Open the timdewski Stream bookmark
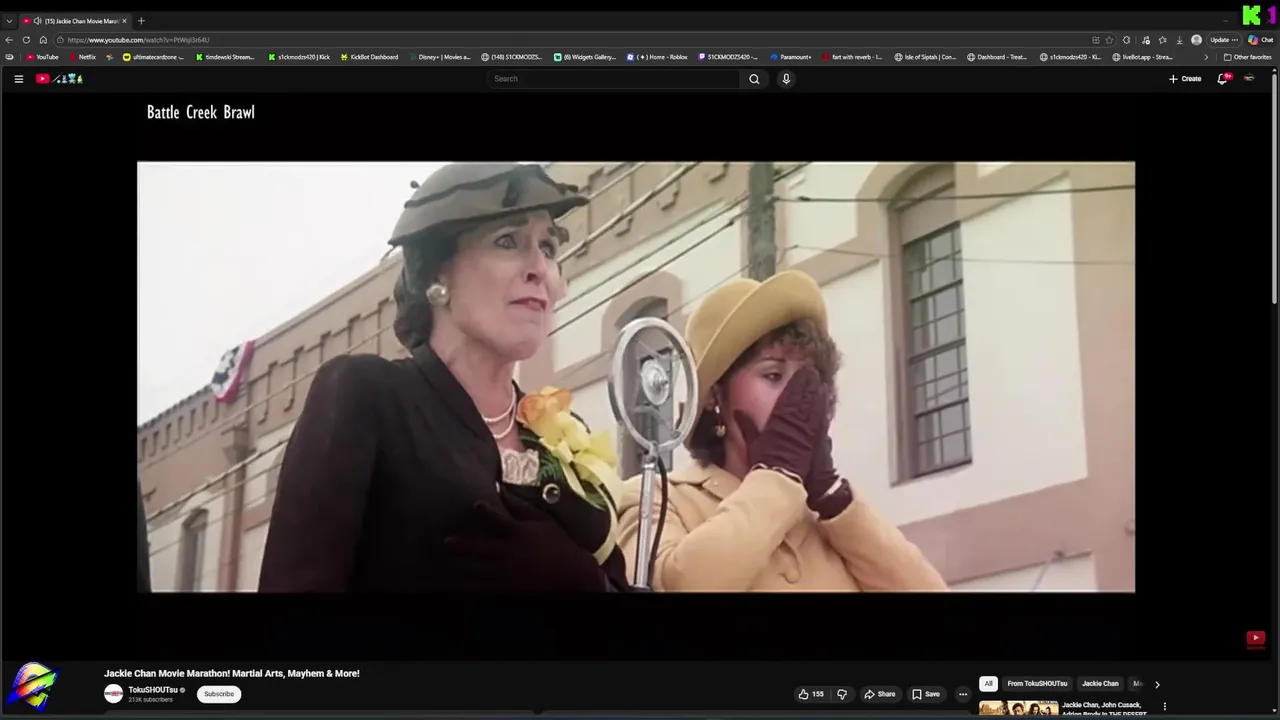This screenshot has height=720, width=1280. click(x=225, y=57)
